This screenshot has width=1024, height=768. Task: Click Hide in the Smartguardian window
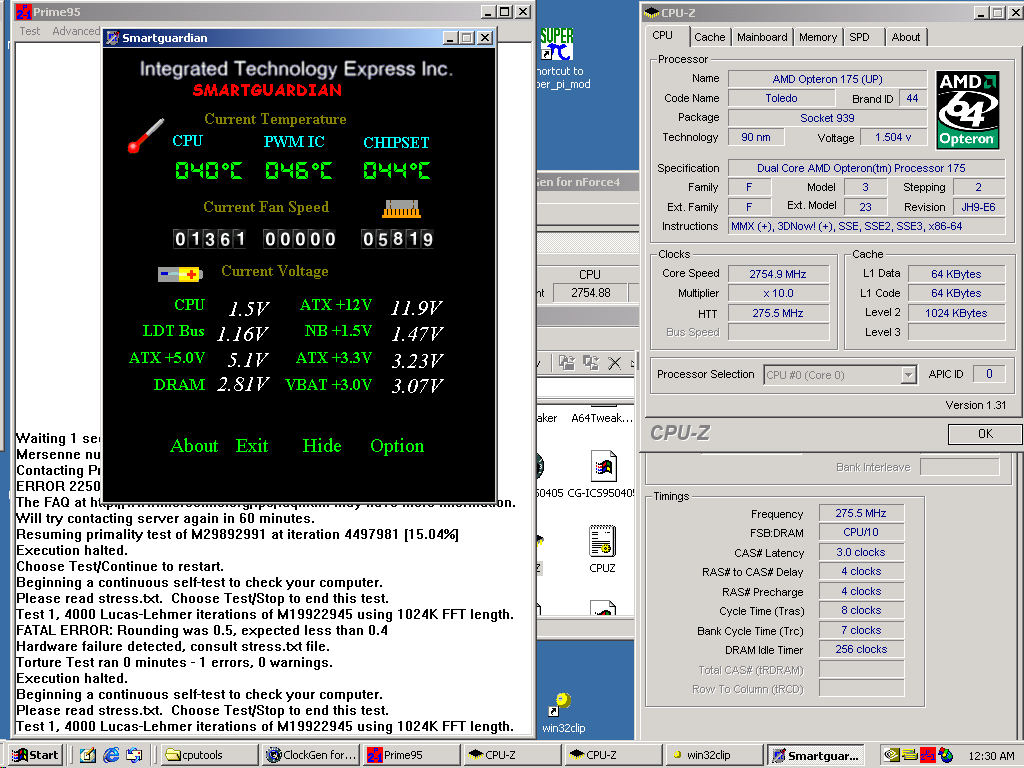[x=322, y=446]
